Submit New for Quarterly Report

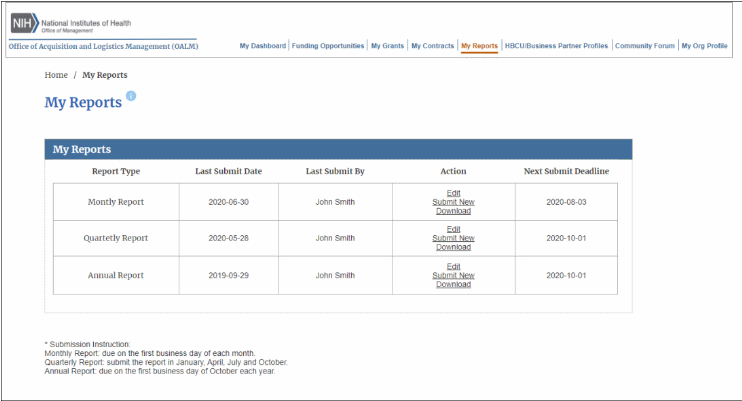click(x=453, y=238)
